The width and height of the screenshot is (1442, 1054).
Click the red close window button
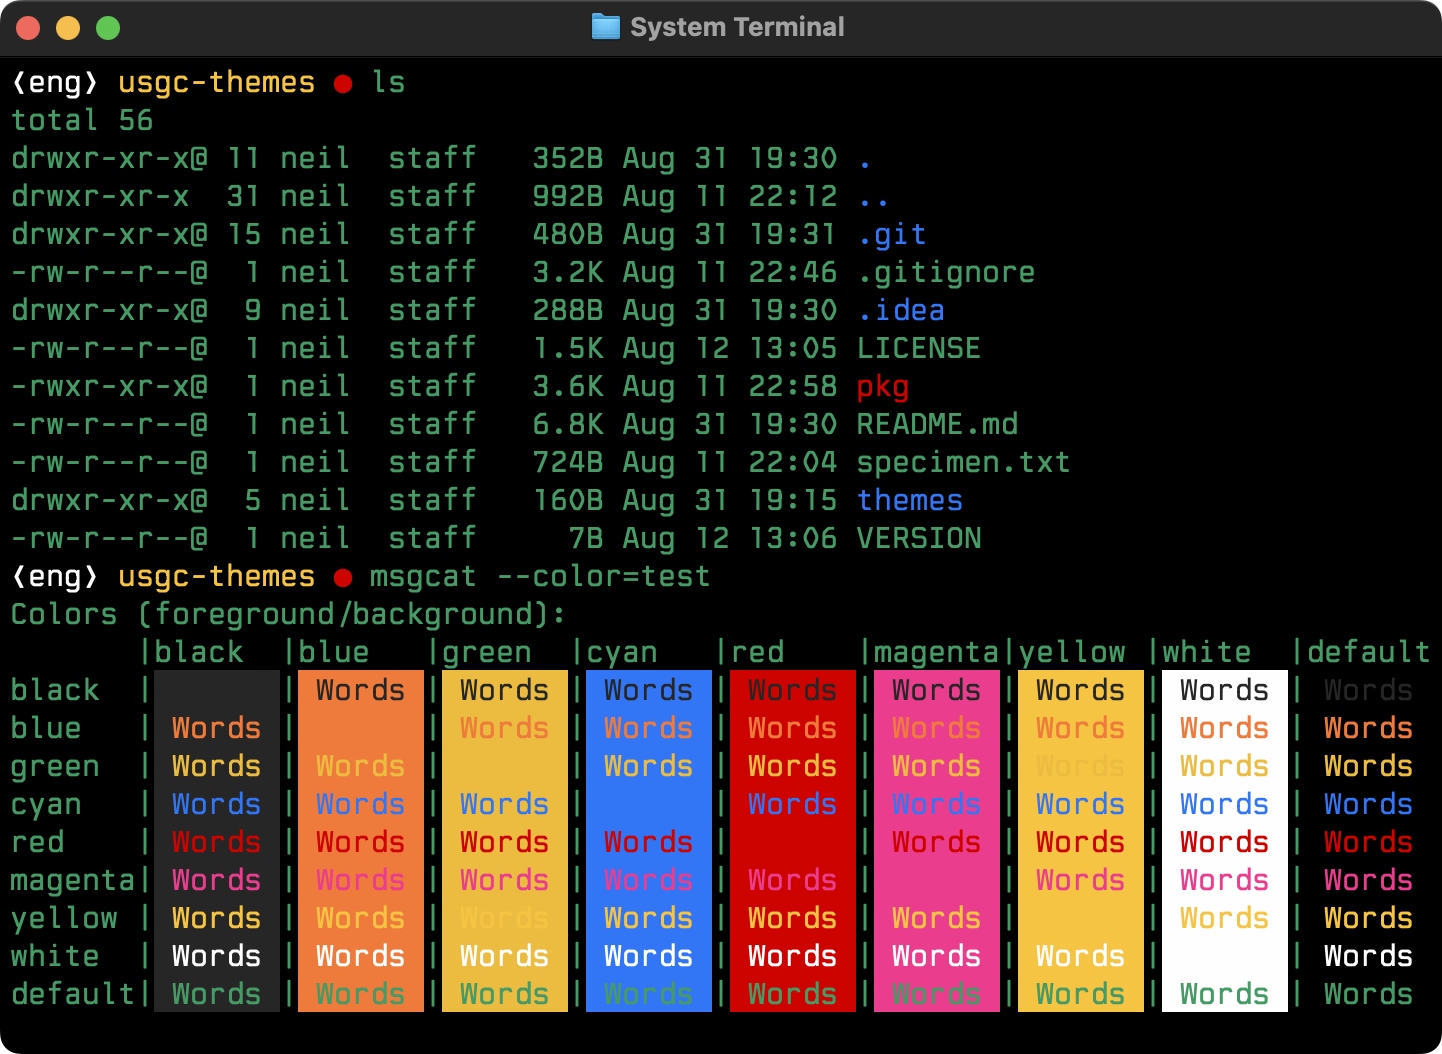[x=28, y=28]
